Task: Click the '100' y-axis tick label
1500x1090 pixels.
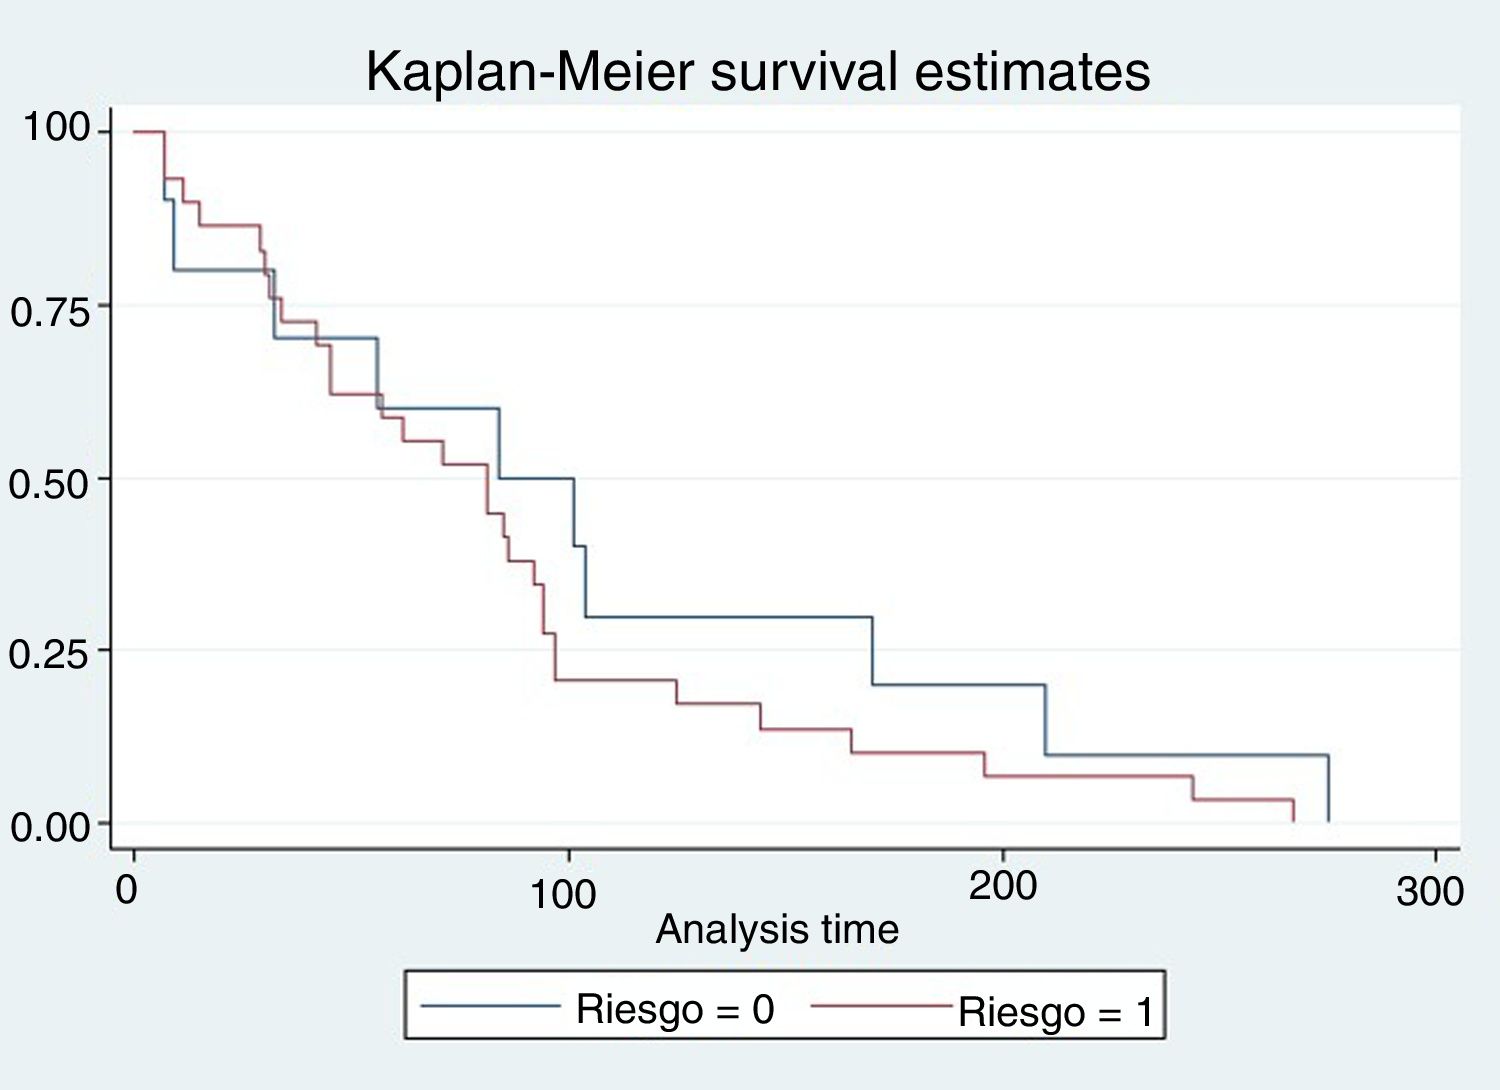Action: click(56, 128)
